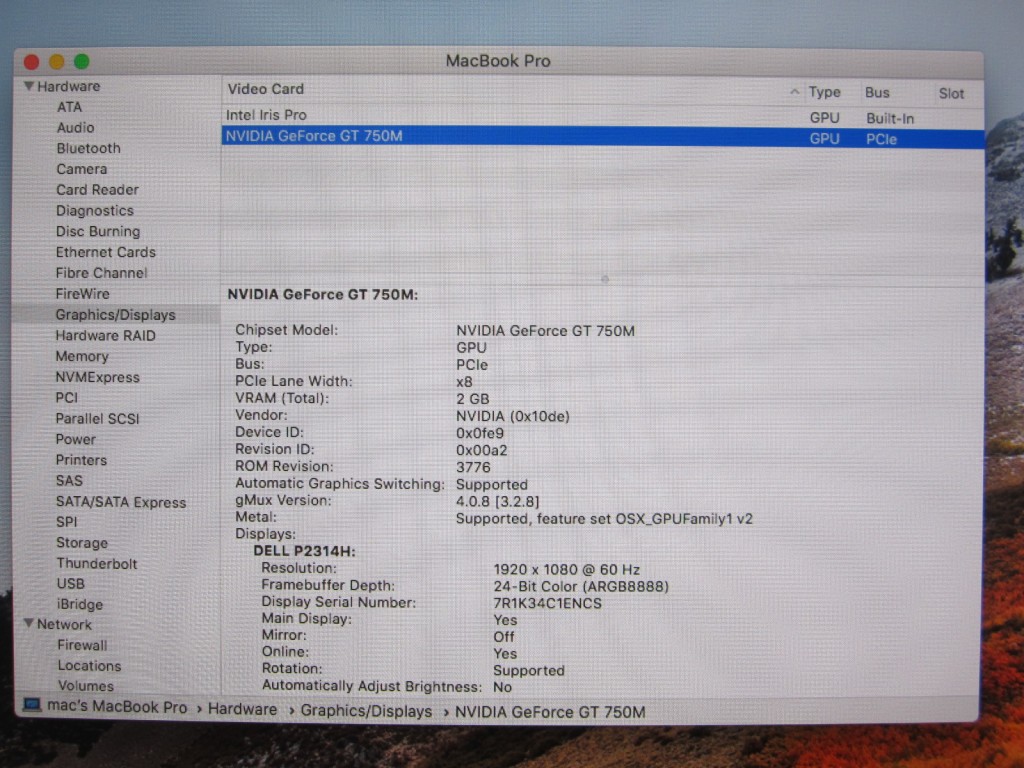
Task: Select NVMExpress in the sidebar
Action: pyautogui.click(x=97, y=377)
